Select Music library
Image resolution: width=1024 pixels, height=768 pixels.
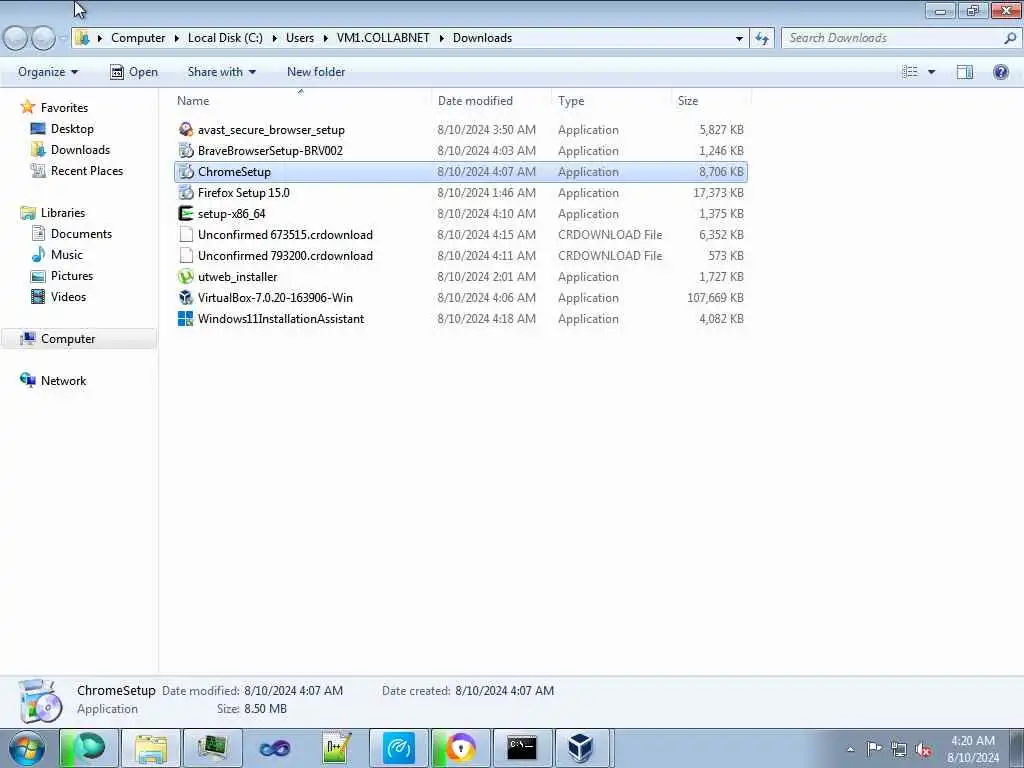coord(67,255)
